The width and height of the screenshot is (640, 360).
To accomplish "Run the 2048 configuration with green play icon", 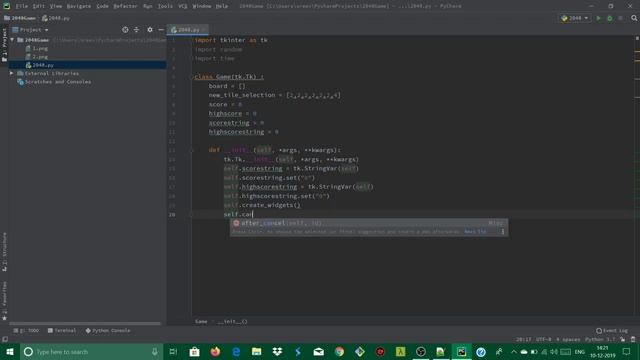I will [599, 18].
